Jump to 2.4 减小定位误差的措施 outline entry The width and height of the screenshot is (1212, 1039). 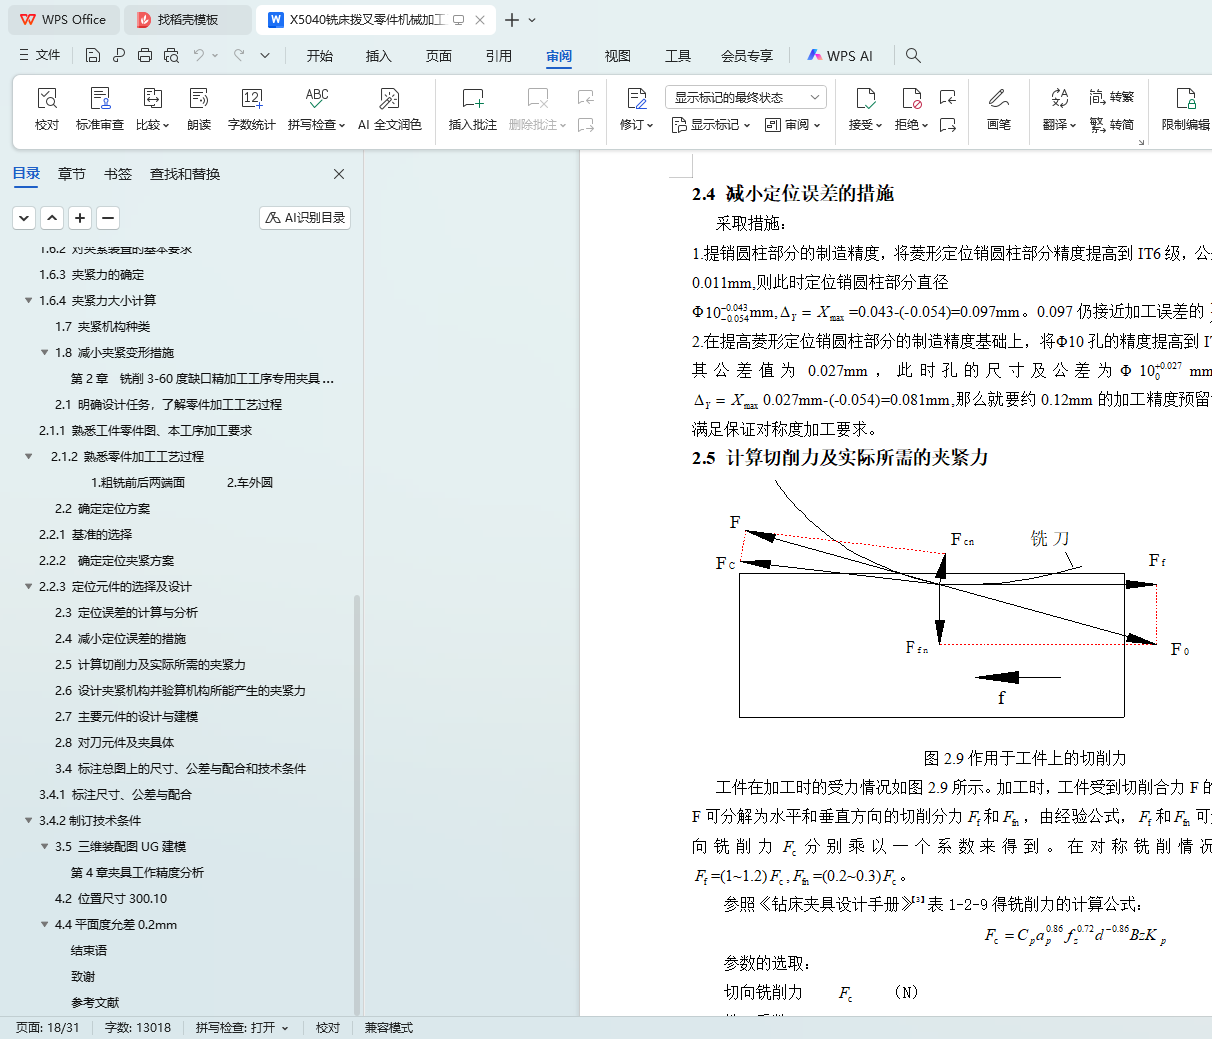(x=120, y=639)
